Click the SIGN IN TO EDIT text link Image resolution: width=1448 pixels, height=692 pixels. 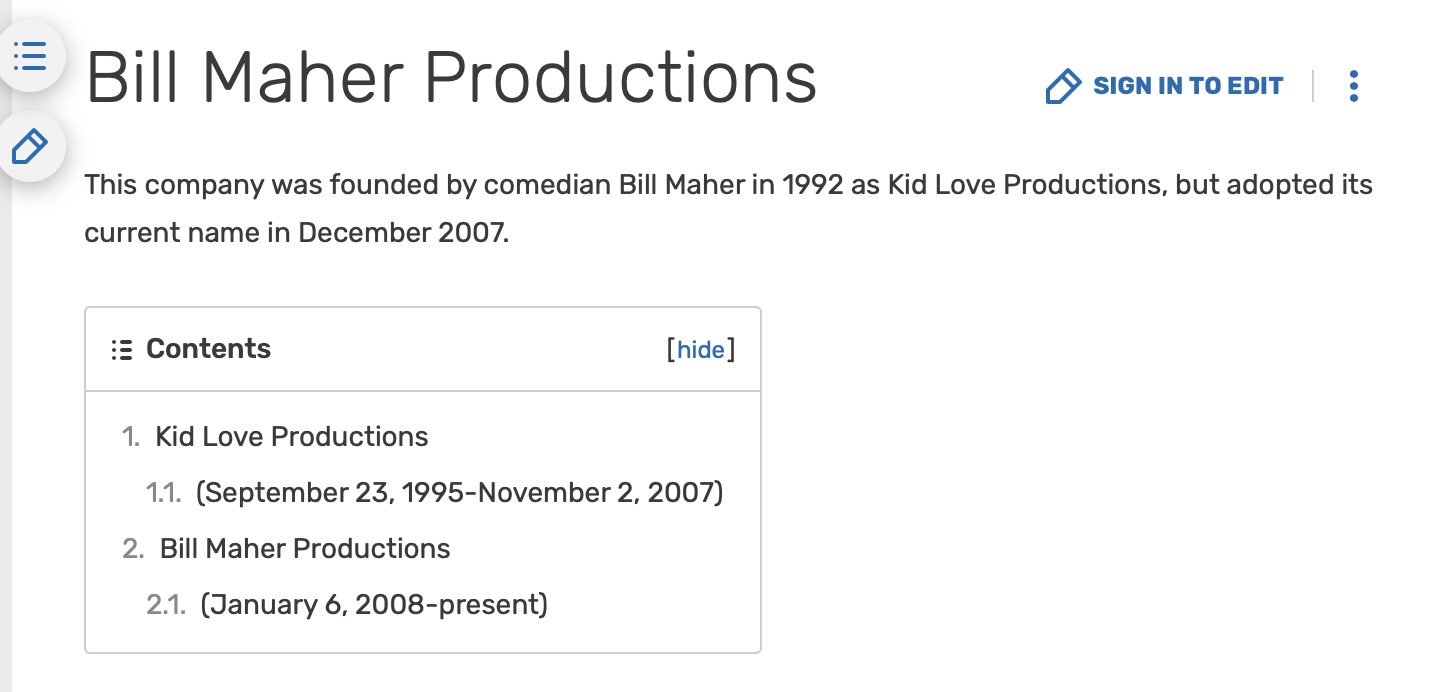1188,86
